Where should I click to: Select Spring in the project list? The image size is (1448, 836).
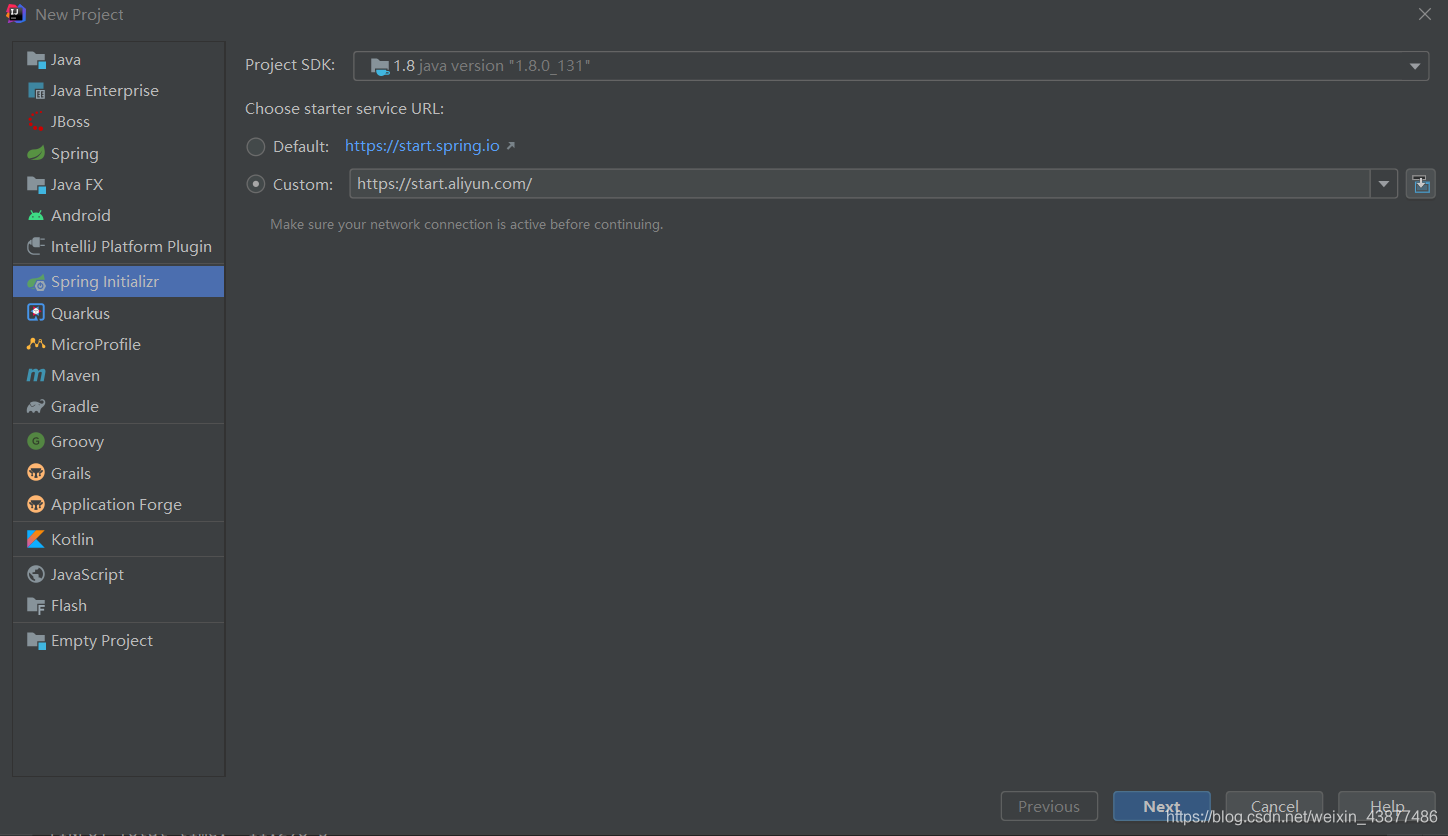[118, 154]
